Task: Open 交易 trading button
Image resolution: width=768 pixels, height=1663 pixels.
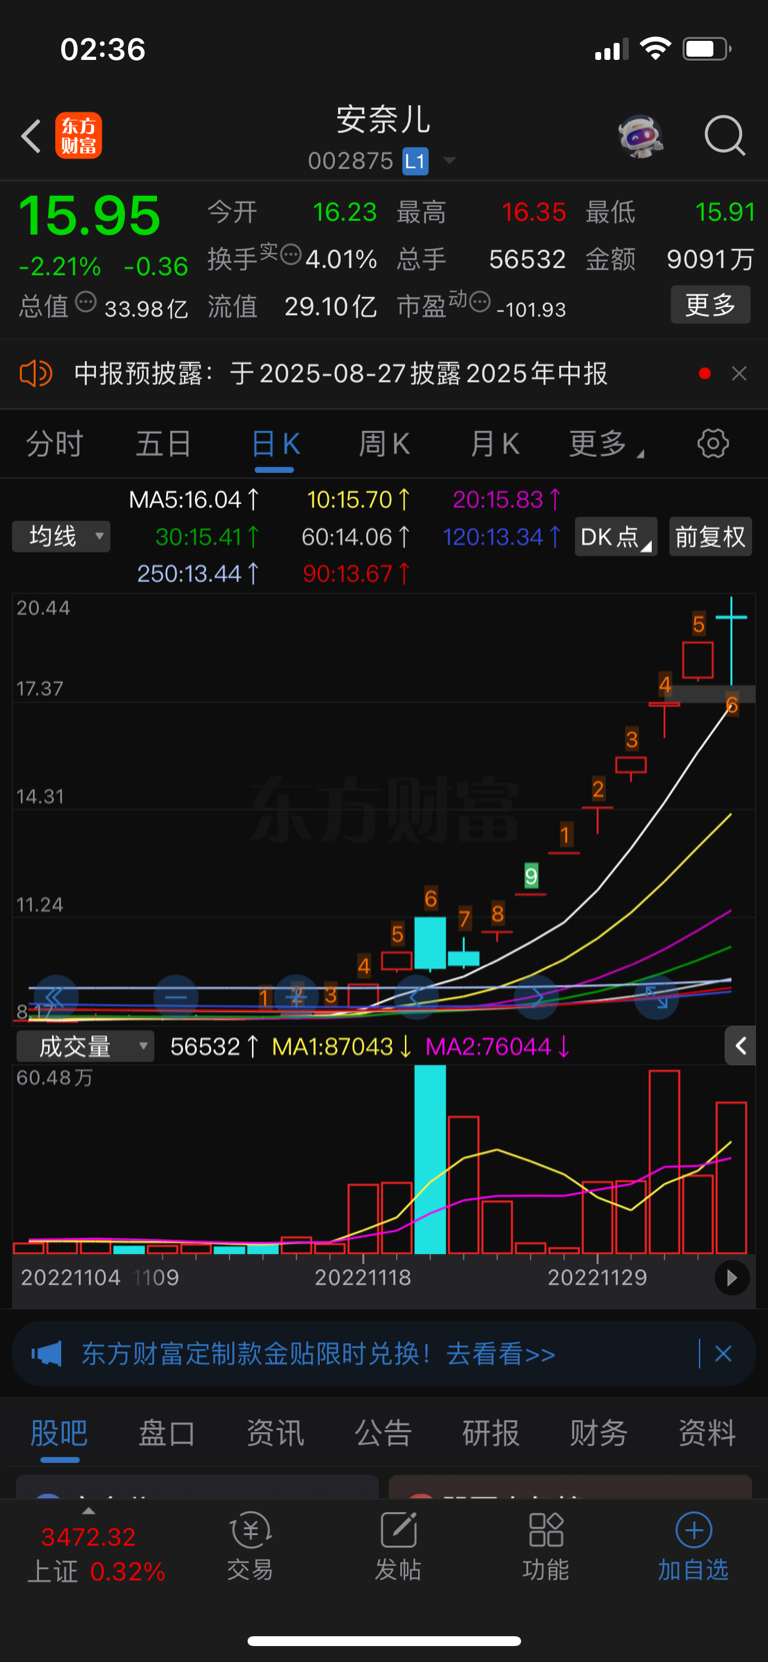Action: [250, 1547]
